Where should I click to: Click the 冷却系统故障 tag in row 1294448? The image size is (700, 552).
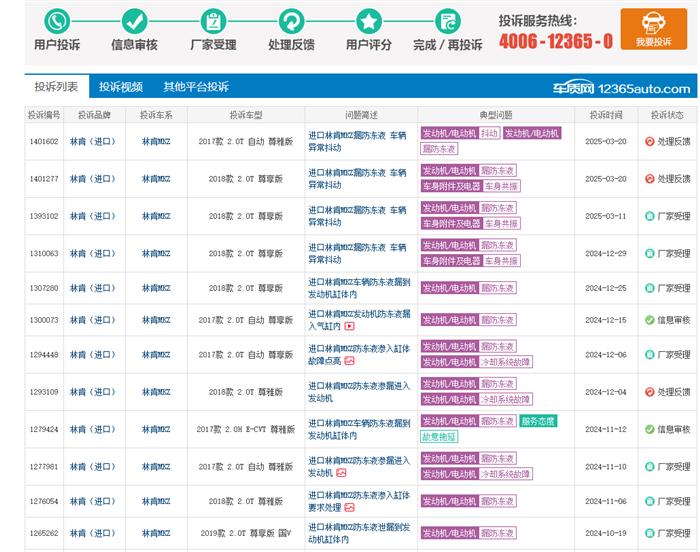[x=505, y=361]
